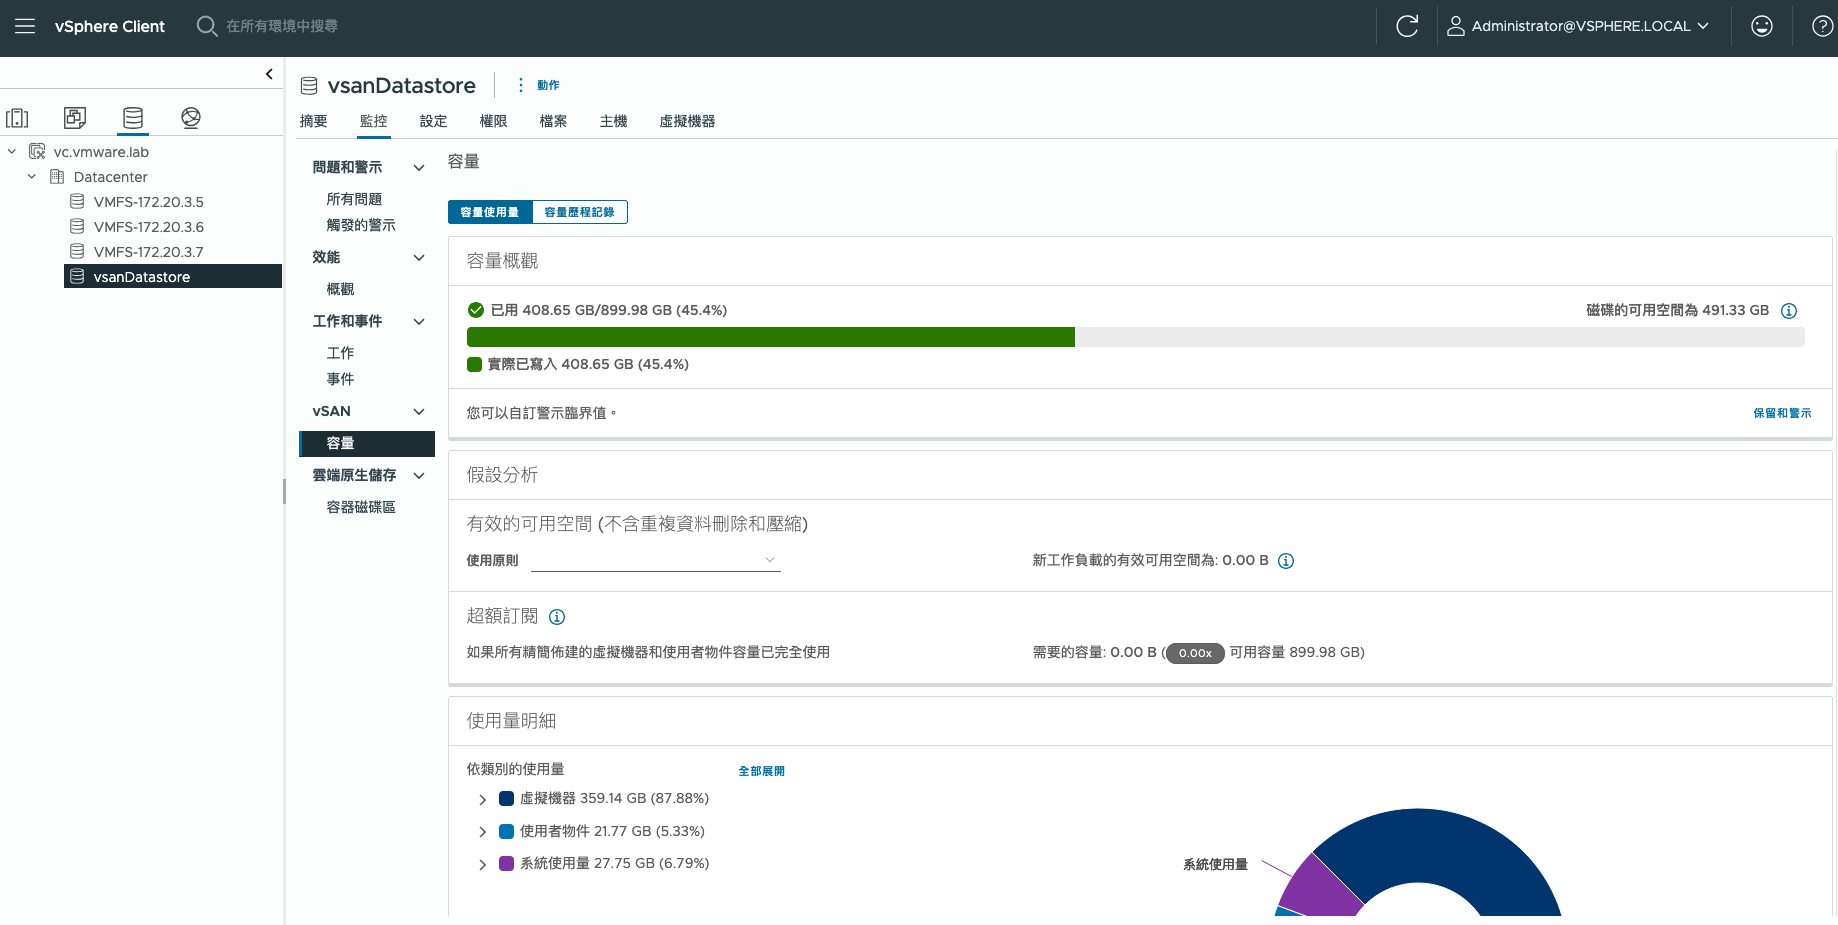Image resolution: width=1838 pixels, height=925 pixels.
Task: Switch to the 虛擬機器 tab
Action: [x=688, y=121]
